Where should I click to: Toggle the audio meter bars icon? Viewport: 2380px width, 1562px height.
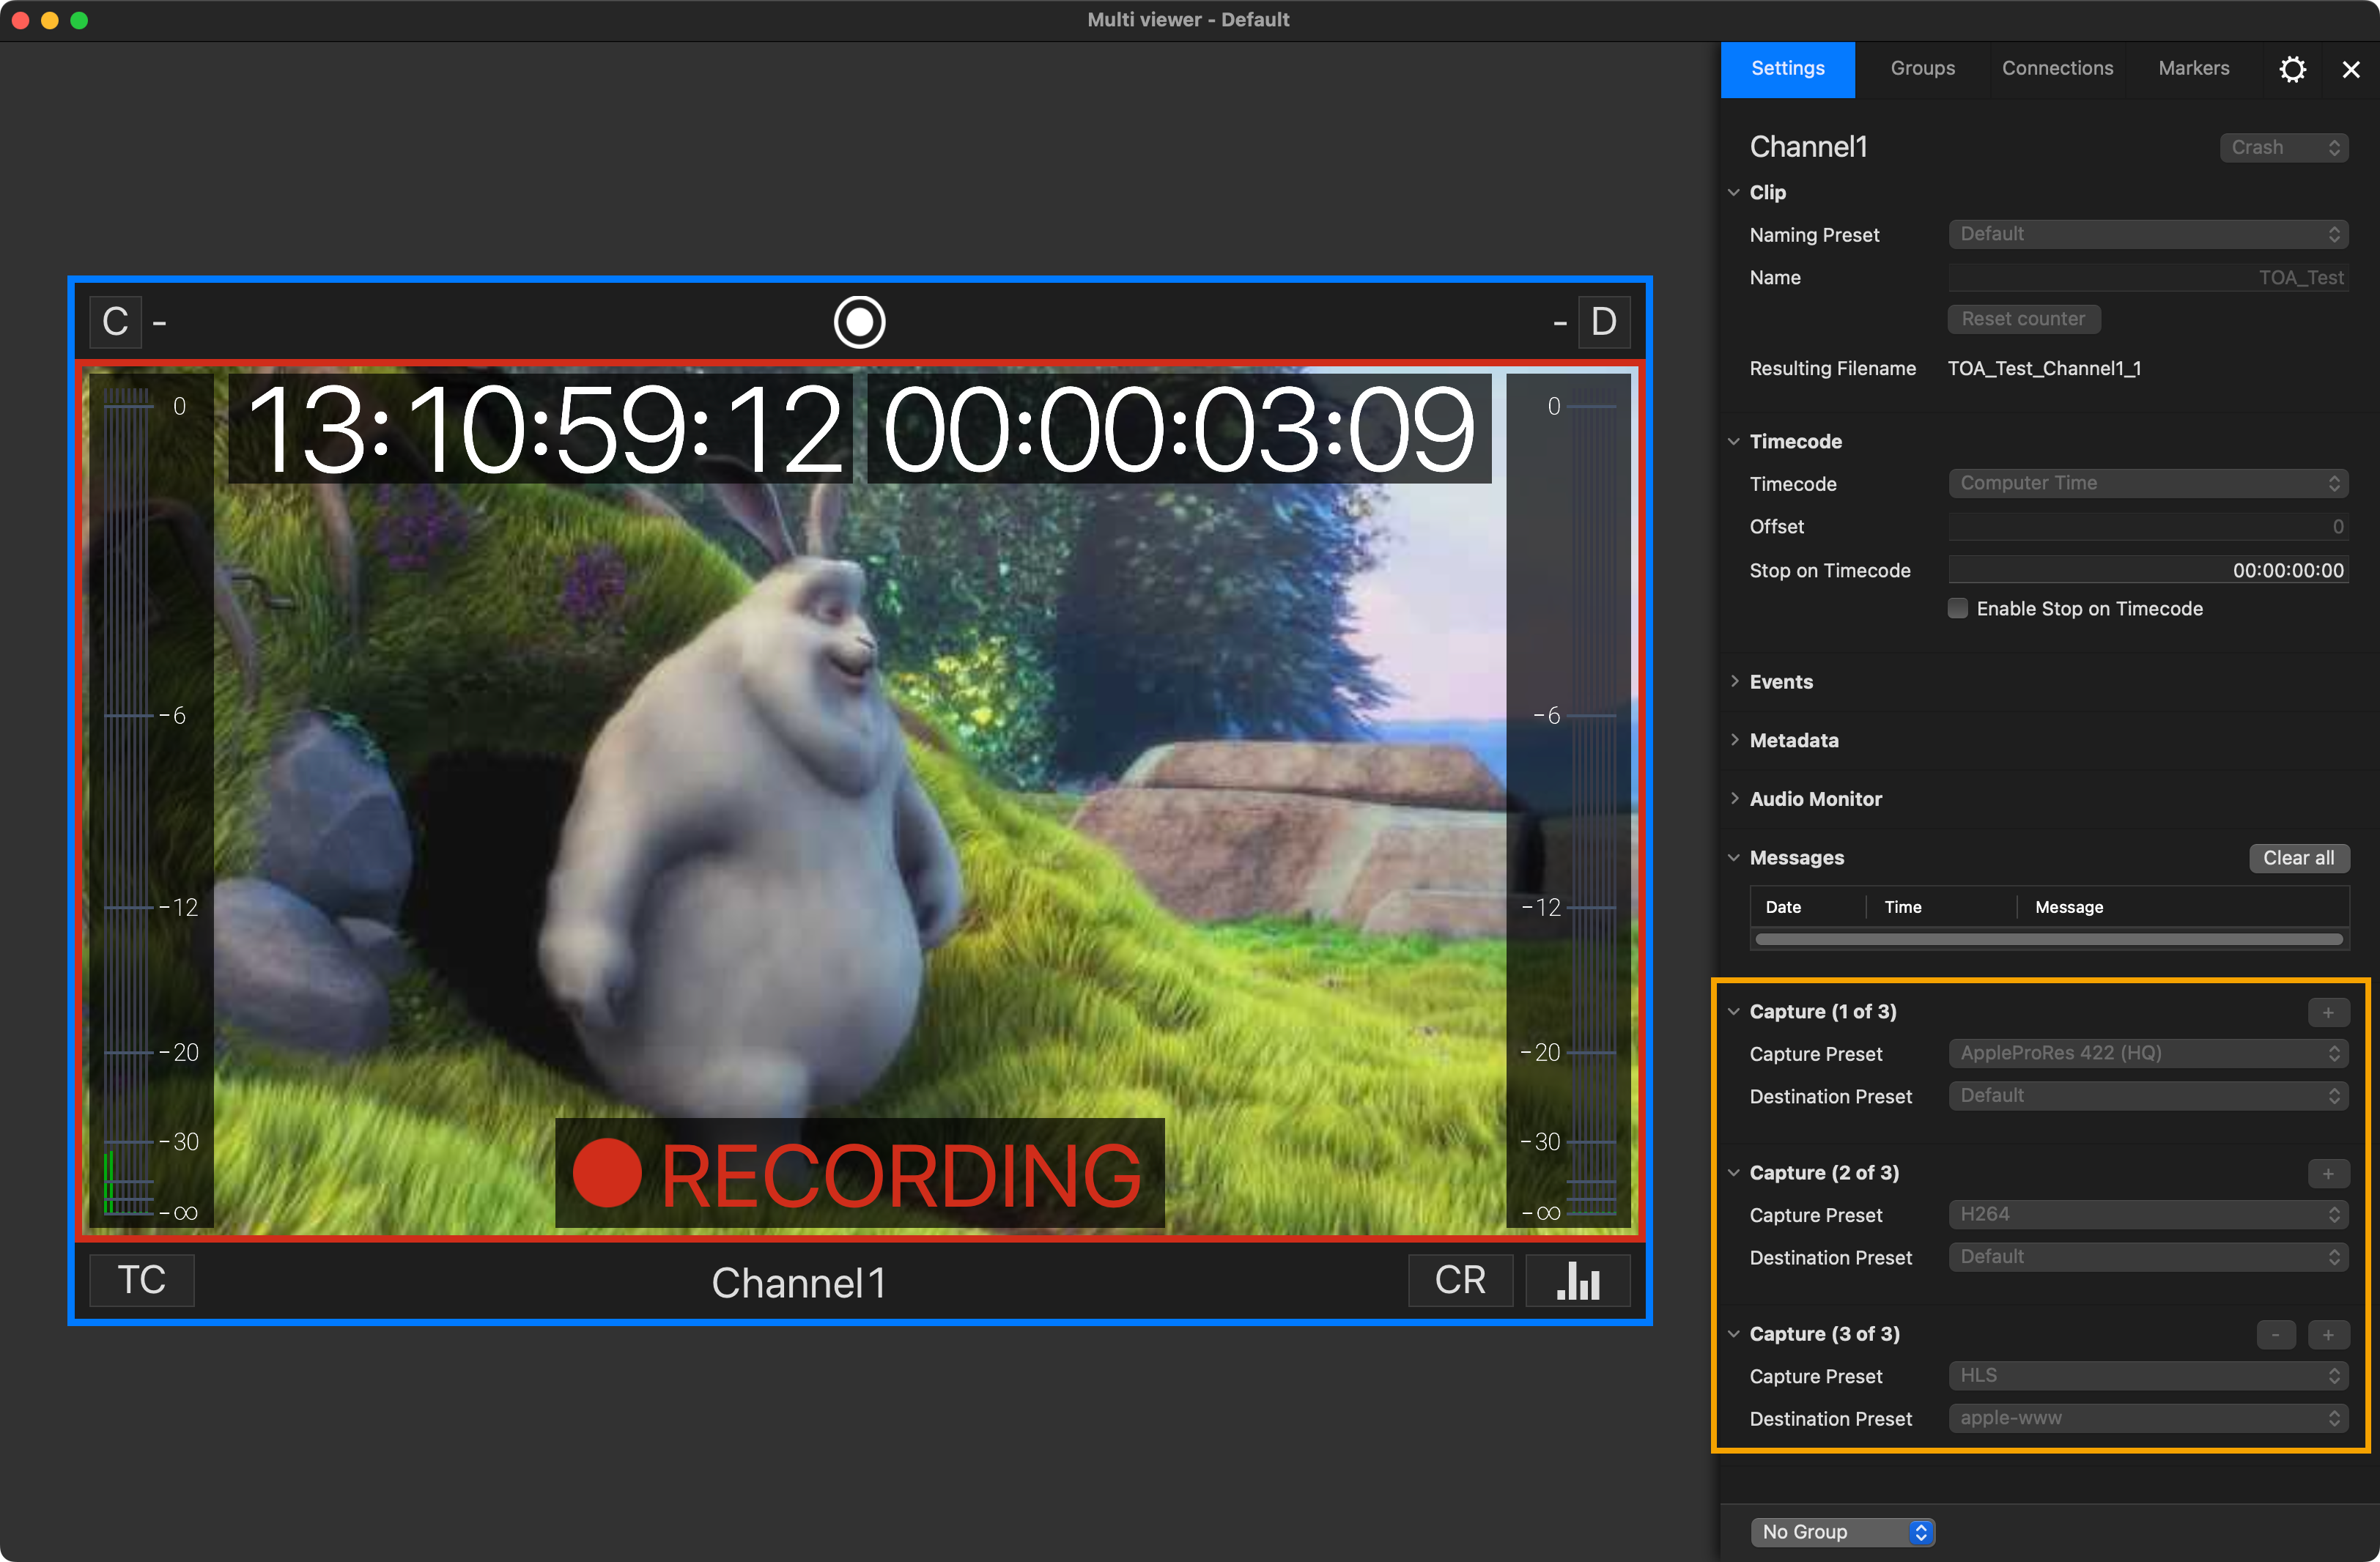(x=1578, y=1280)
